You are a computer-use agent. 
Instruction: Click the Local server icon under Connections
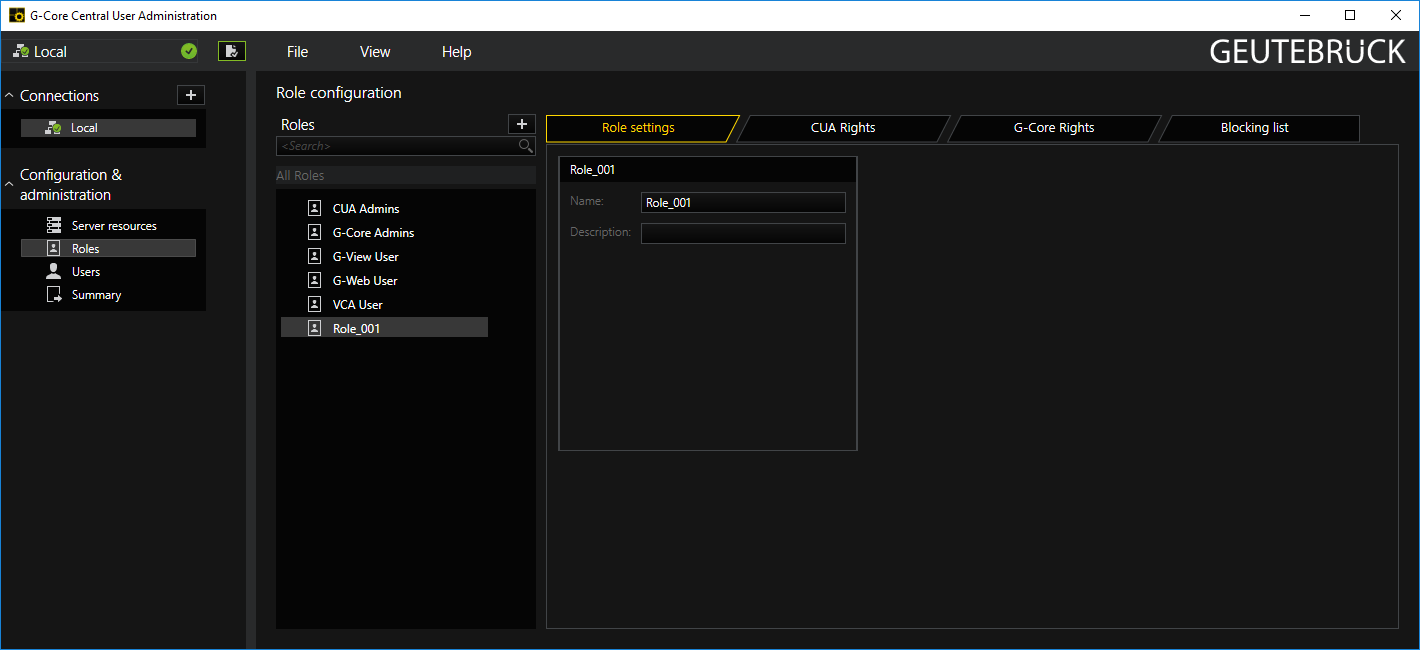pyautogui.click(x=54, y=128)
